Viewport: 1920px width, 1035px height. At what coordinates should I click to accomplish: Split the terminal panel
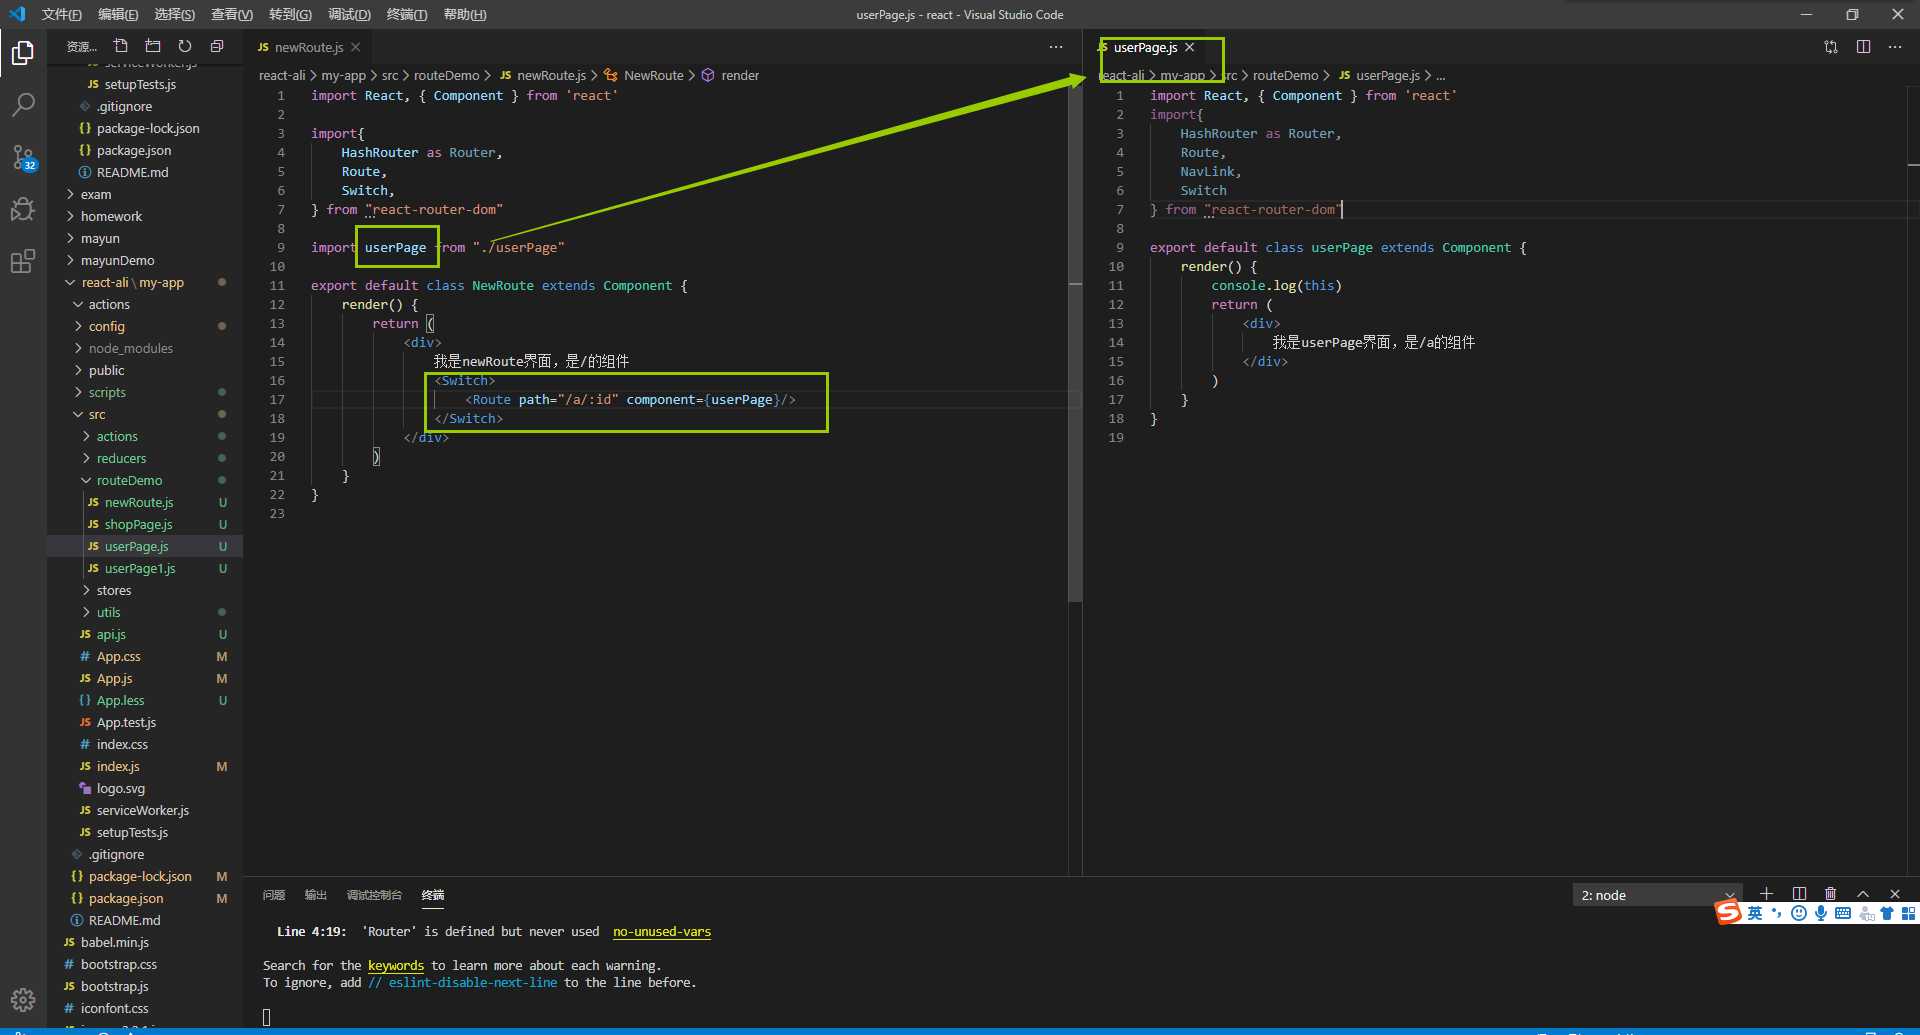(x=1799, y=894)
